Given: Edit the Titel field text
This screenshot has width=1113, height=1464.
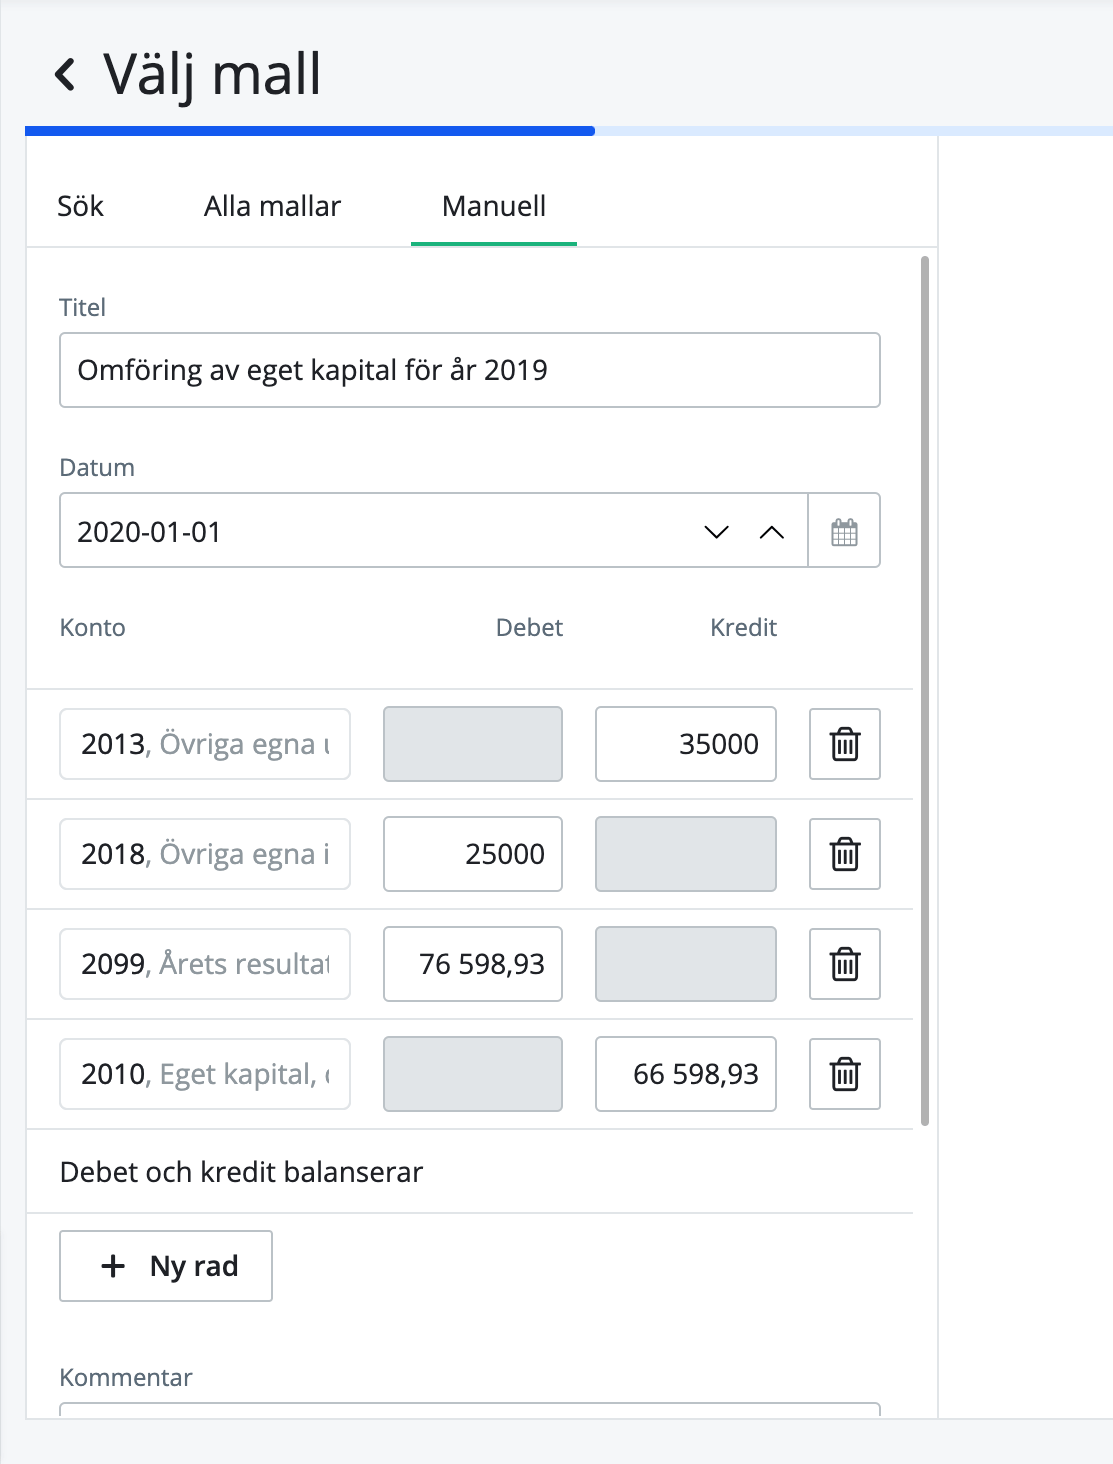Looking at the screenshot, I should [x=469, y=370].
